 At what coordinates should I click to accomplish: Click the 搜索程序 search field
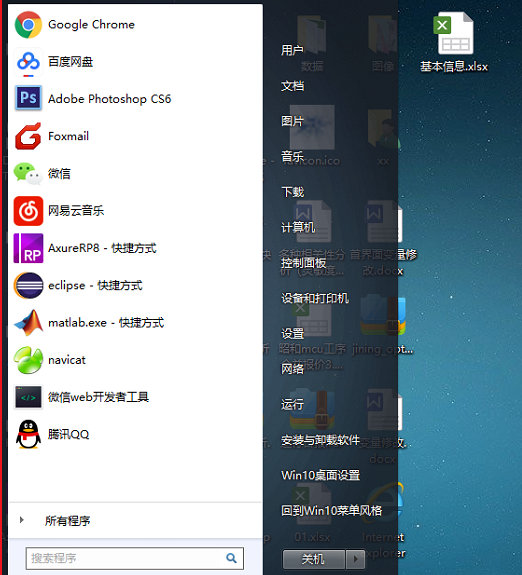pyautogui.click(x=135, y=558)
